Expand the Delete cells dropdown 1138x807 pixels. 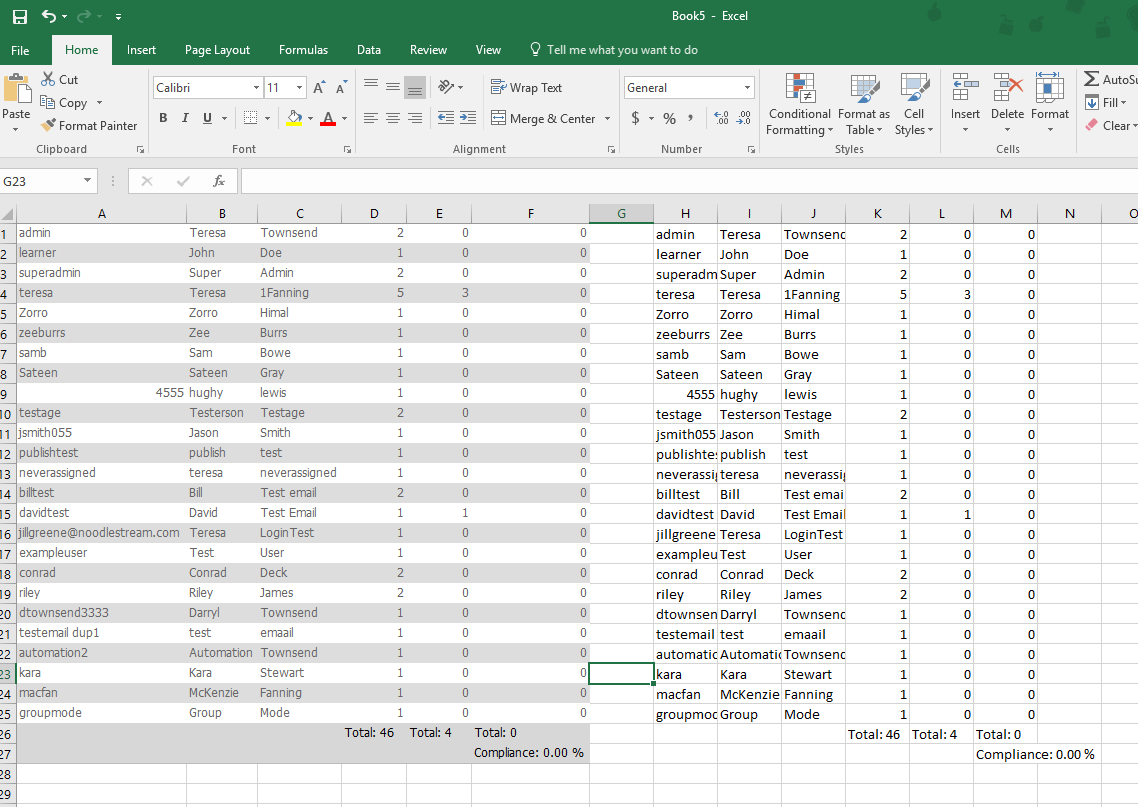tap(1007, 130)
